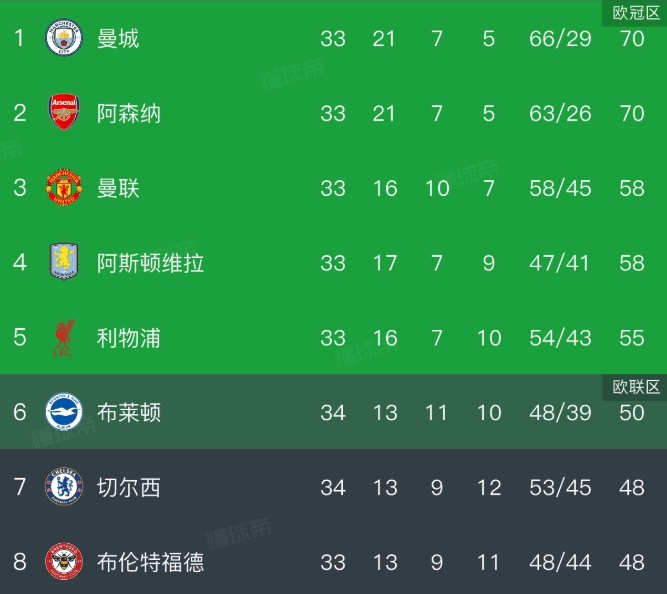The image size is (667, 594).
Task: Click Manchester United's 58/45 goals figure
Action: (x=560, y=188)
